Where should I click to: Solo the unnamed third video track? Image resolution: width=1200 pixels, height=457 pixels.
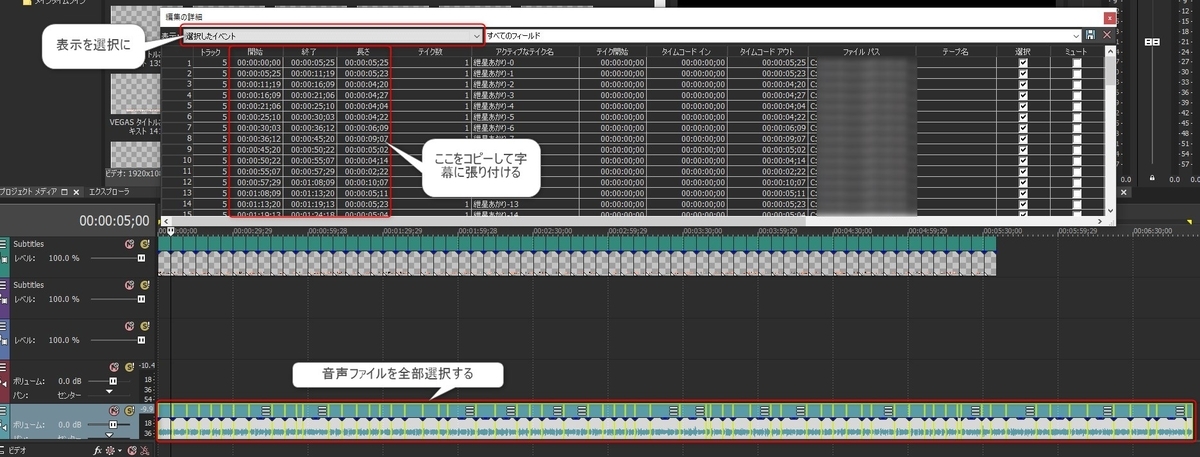(145, 326)
